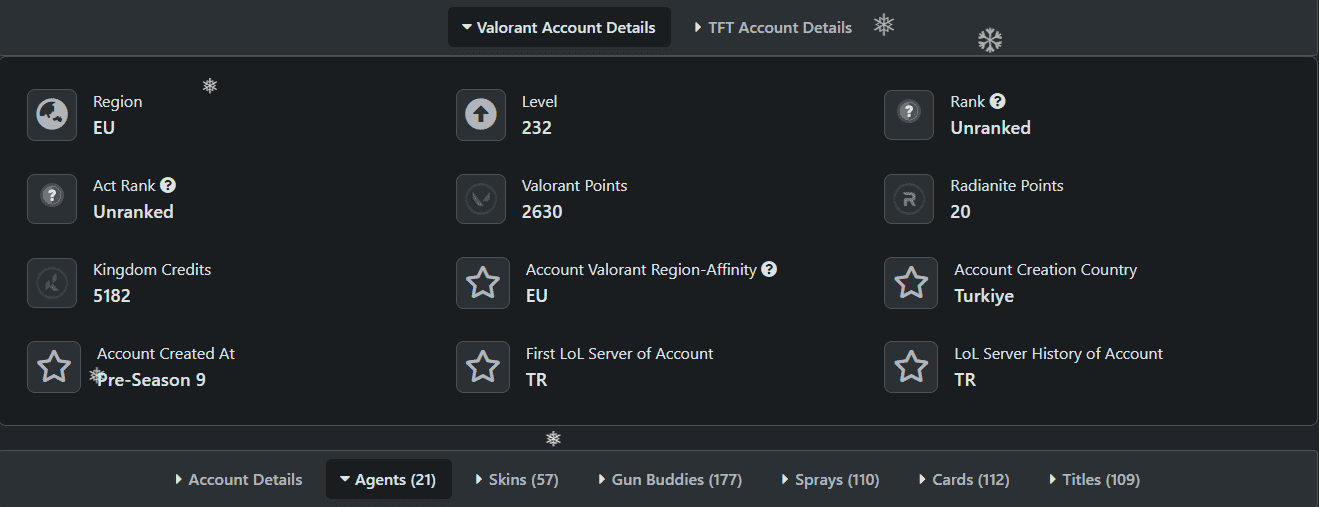Collapse the Valorant Account Details section
Viewport: 1319px width, 507px height.
pos(558,27)
